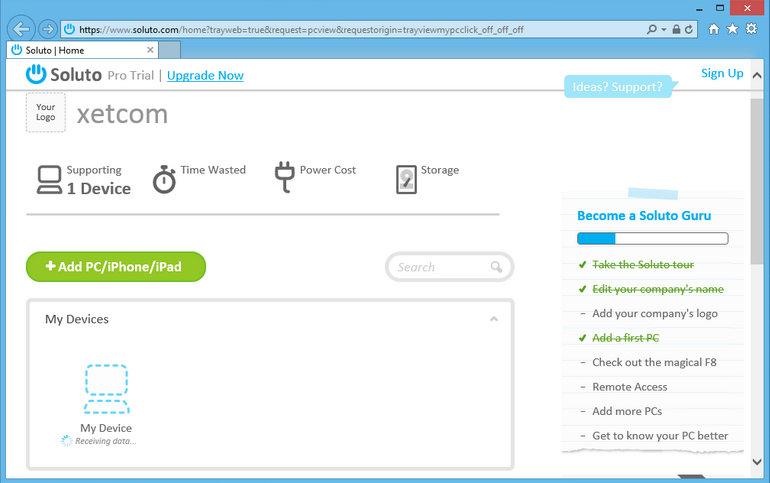Click the Pro Trial label
The height and width of the screenshot is (483, 770).
pyautogui.click(x=131, y=75)
